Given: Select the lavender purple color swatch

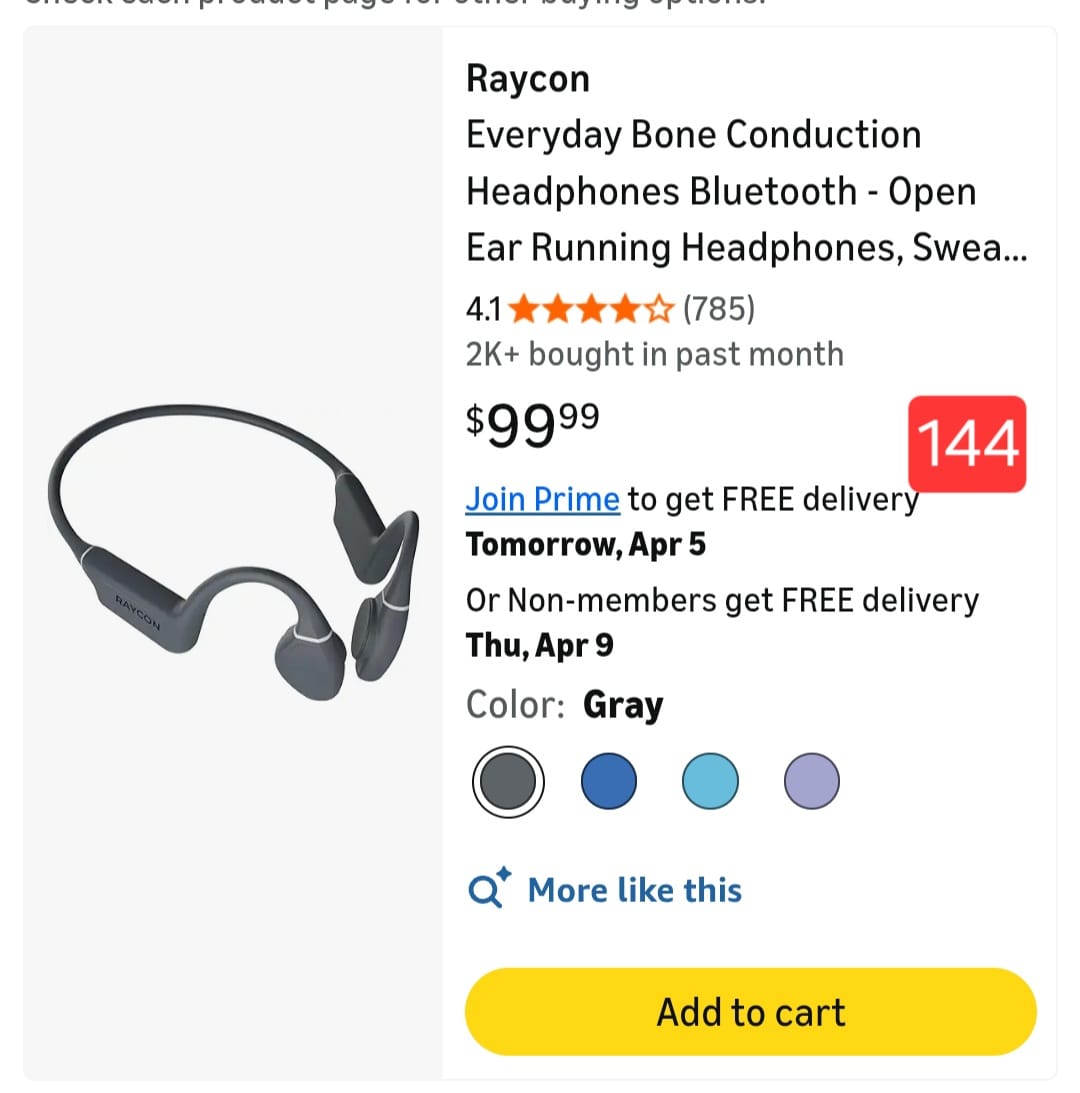Looking at the screenshot, I should pos(811,782).
